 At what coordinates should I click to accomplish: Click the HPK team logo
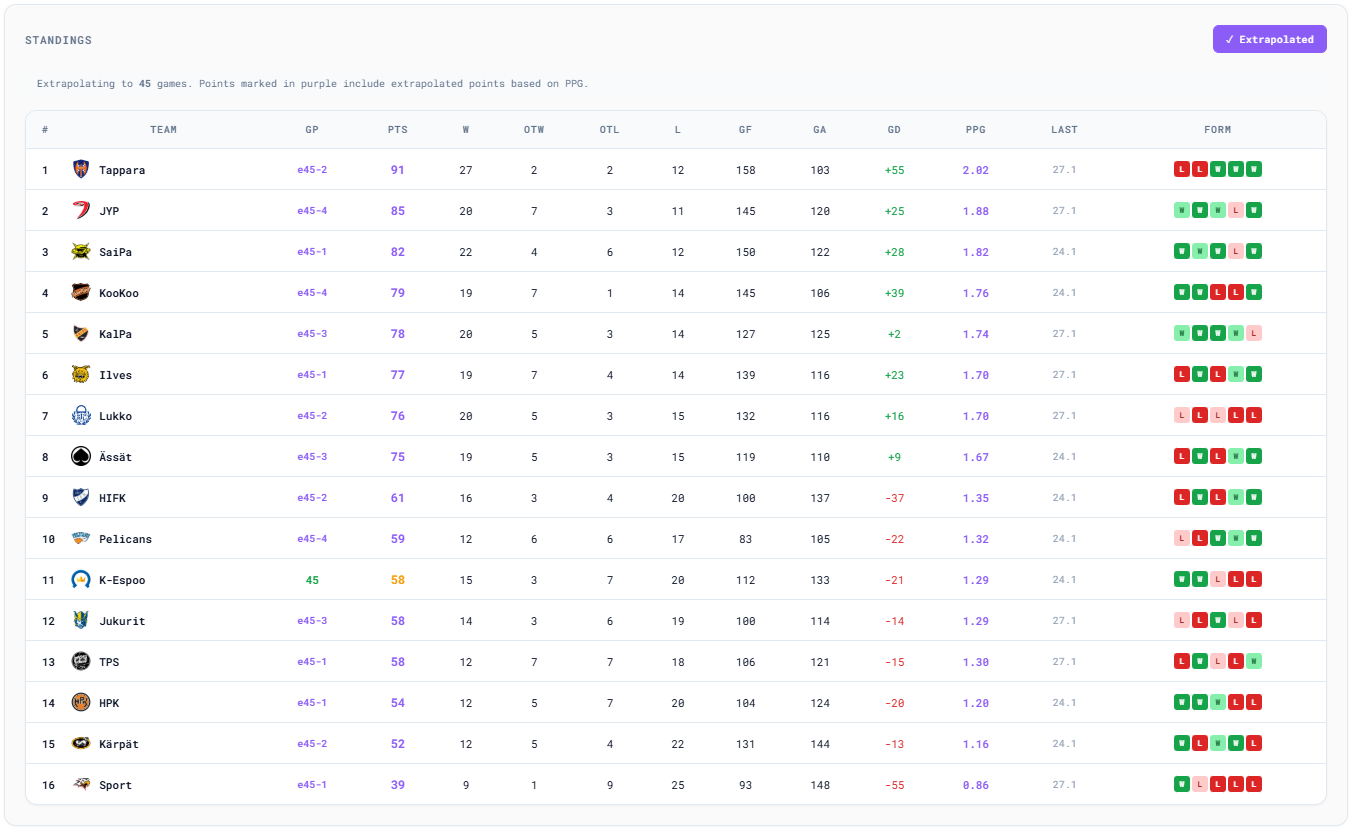click(81, 703)
